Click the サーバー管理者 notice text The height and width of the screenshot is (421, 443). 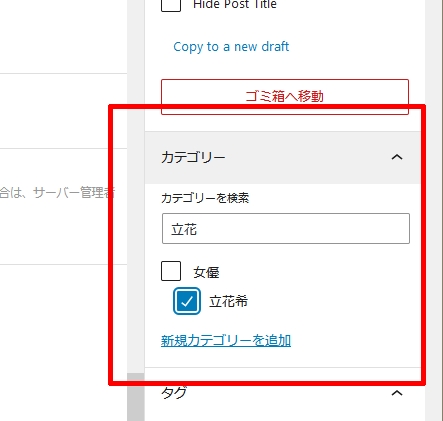tap(74, 193)
